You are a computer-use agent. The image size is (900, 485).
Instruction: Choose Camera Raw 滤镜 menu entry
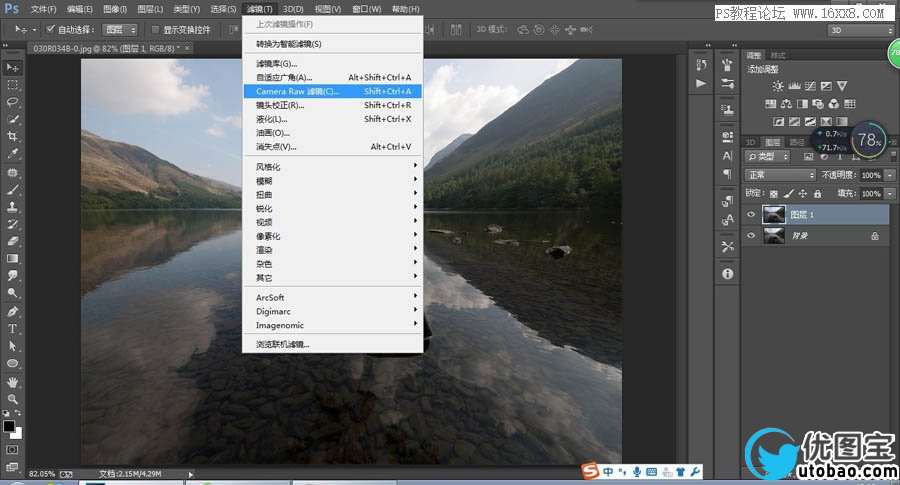coord(332,91)
